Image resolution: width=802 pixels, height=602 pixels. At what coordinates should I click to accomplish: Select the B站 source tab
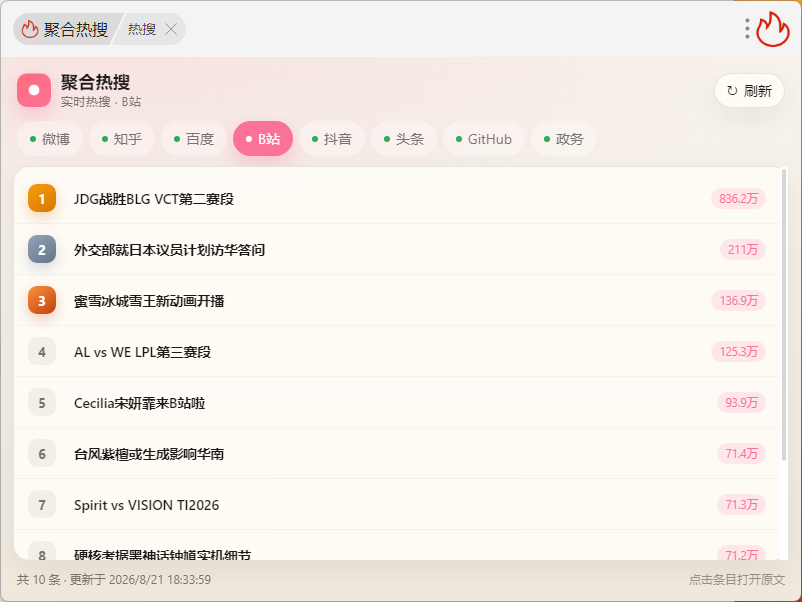point(263,139)
